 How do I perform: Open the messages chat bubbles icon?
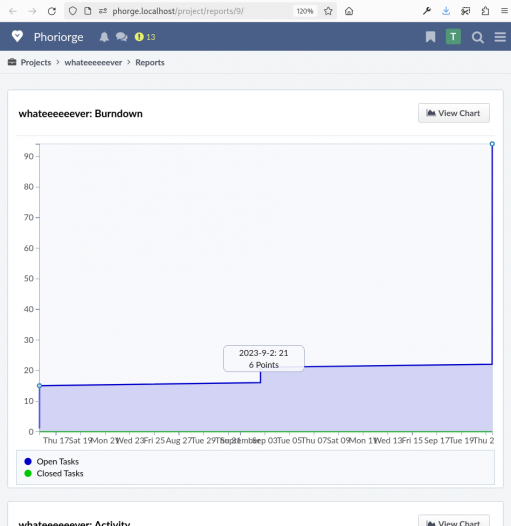[121, 37]
